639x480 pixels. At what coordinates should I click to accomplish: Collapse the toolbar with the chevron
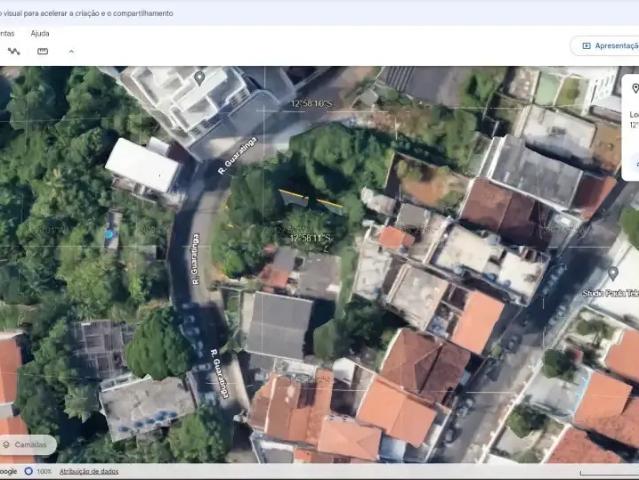[71, 51]
